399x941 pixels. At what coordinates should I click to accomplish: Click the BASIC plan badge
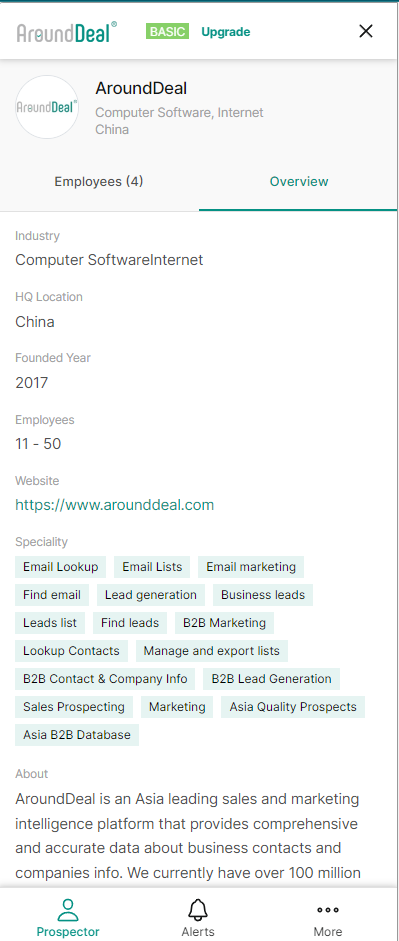point(167,32)
